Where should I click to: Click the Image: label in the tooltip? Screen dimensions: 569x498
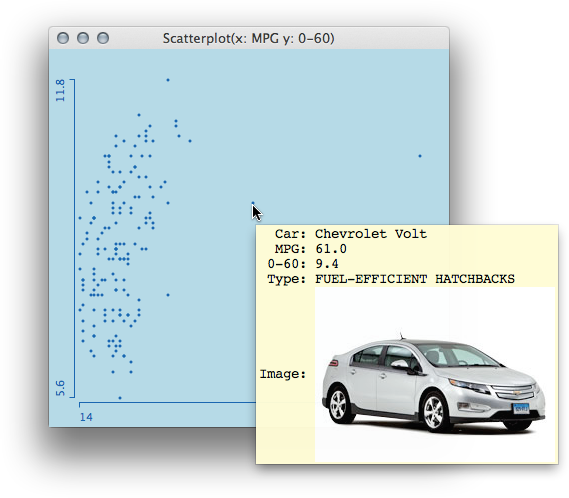pyautogui.click(x=283, y=374)
